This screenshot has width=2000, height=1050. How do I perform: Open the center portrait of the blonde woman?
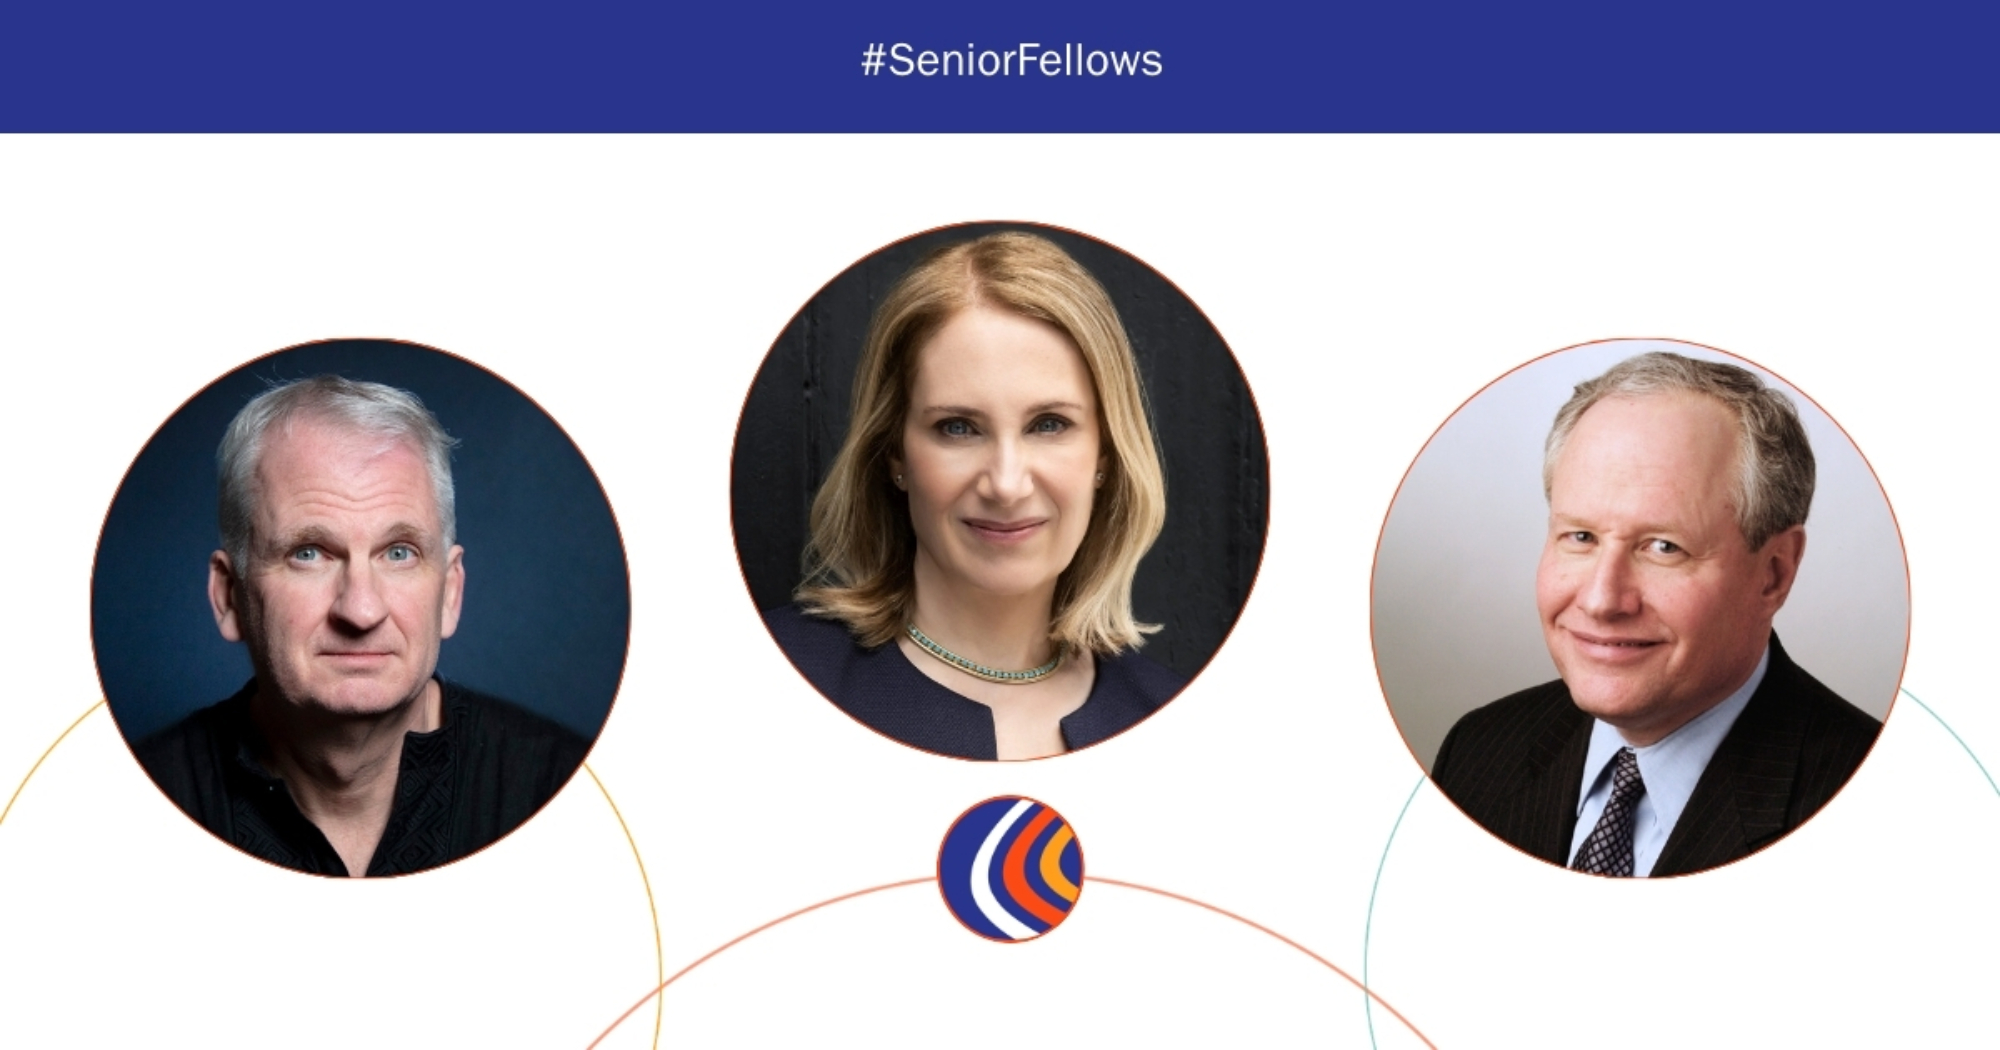pyautogui.click(x=1000, y=491)
